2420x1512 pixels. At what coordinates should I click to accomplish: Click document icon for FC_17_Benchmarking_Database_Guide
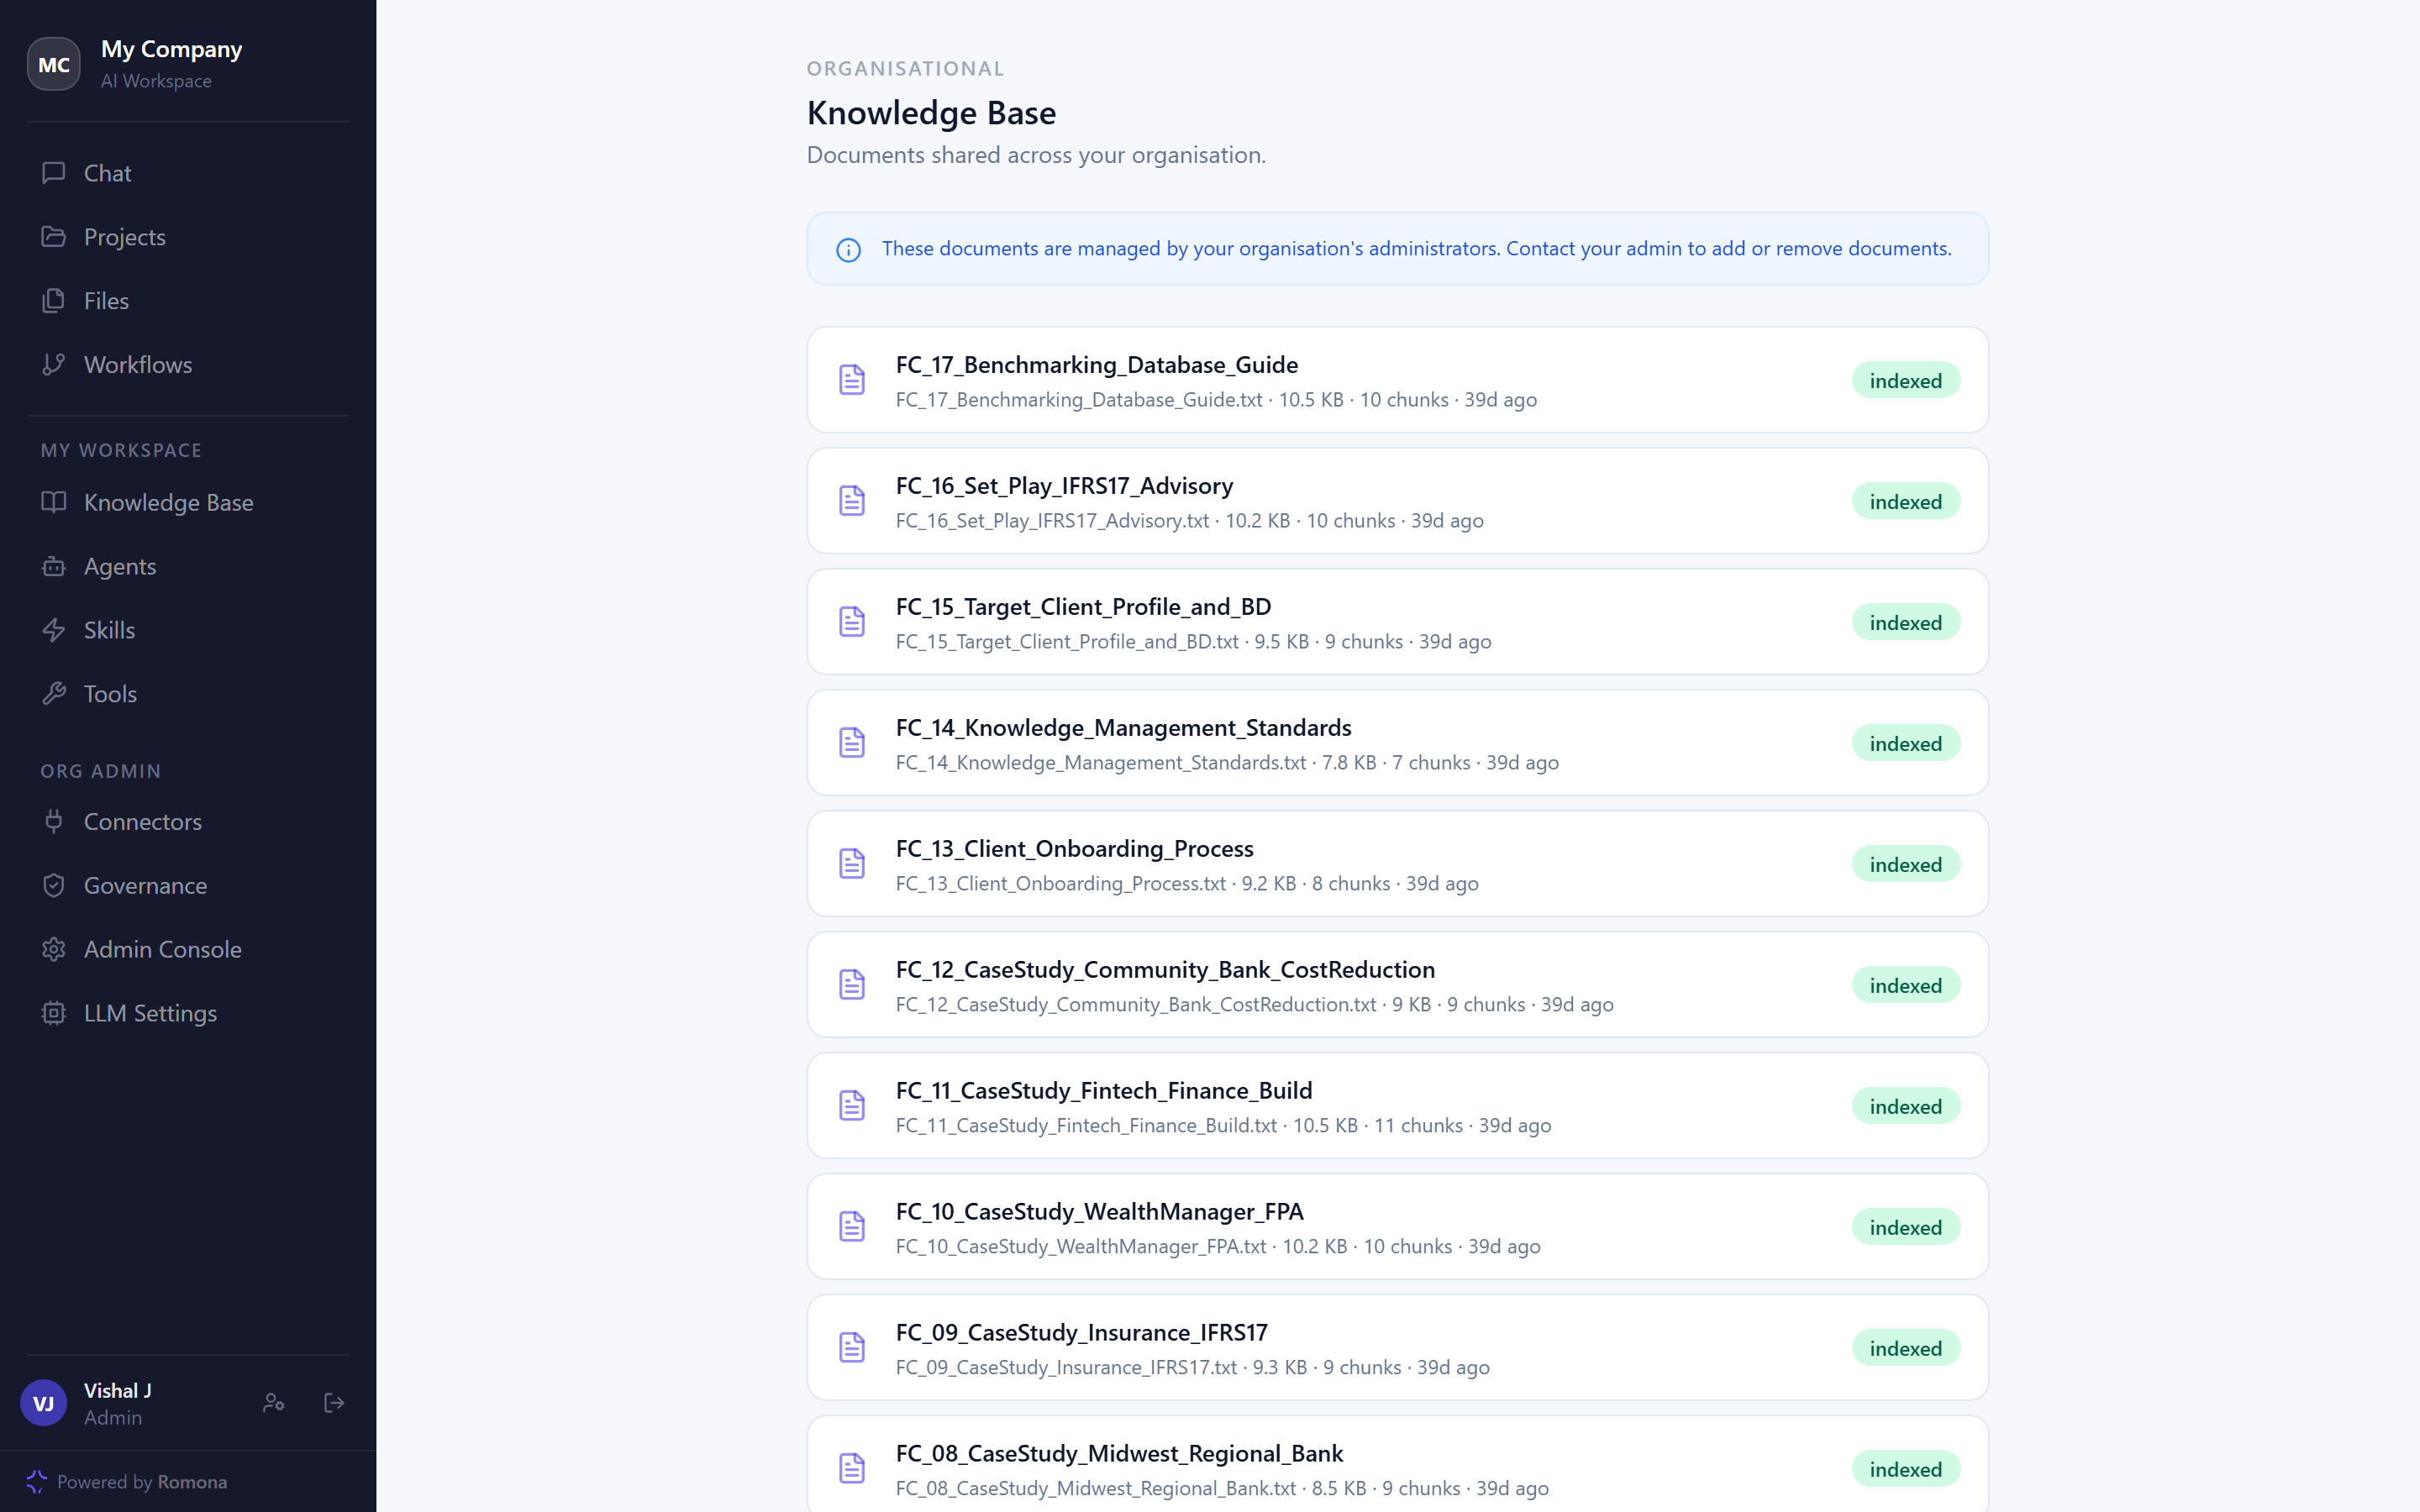pyautogui.click(x=852, y=380)
